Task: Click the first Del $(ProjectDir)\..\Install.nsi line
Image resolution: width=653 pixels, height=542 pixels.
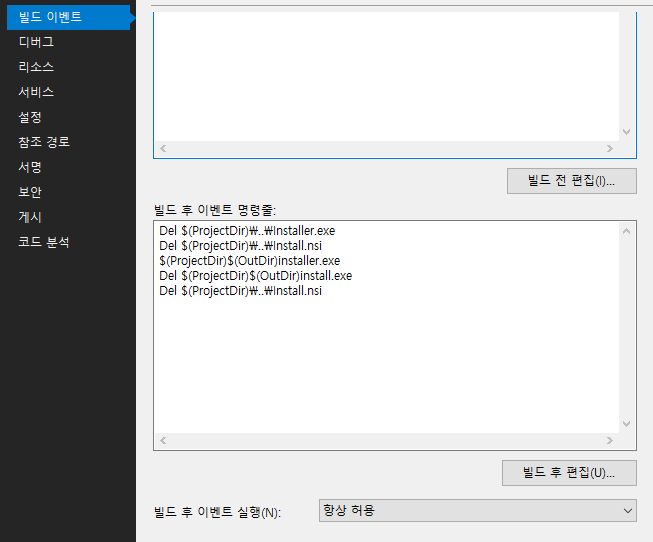Action: point(240,246)
